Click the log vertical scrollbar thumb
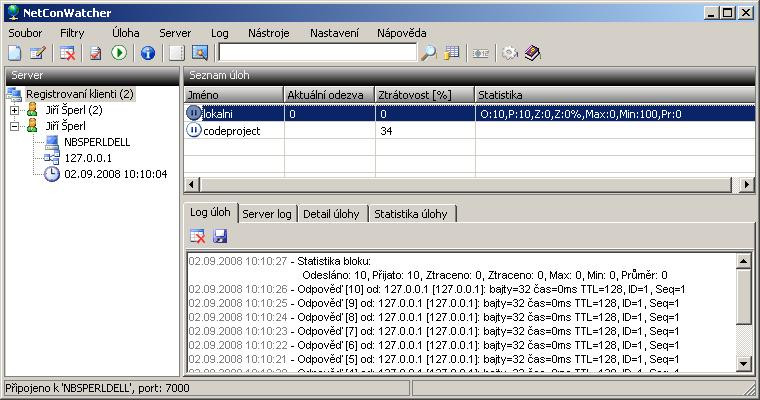Screen dimensions: 760x400 point(744,296)
